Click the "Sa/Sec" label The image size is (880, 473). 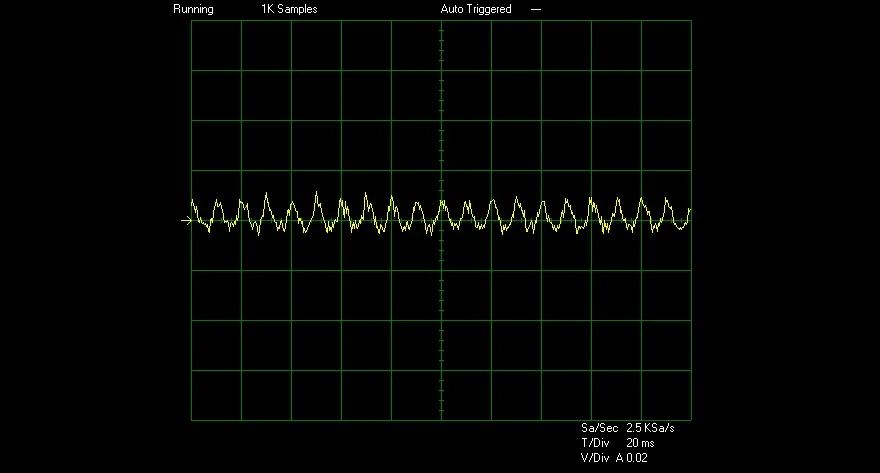(x=599, y=428)
